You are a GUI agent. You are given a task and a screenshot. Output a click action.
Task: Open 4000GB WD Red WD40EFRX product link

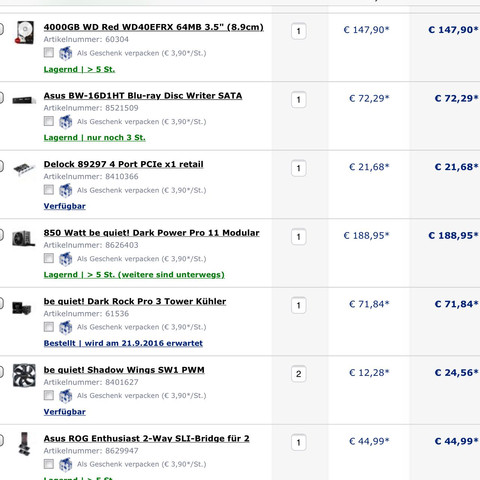[153, 27]
